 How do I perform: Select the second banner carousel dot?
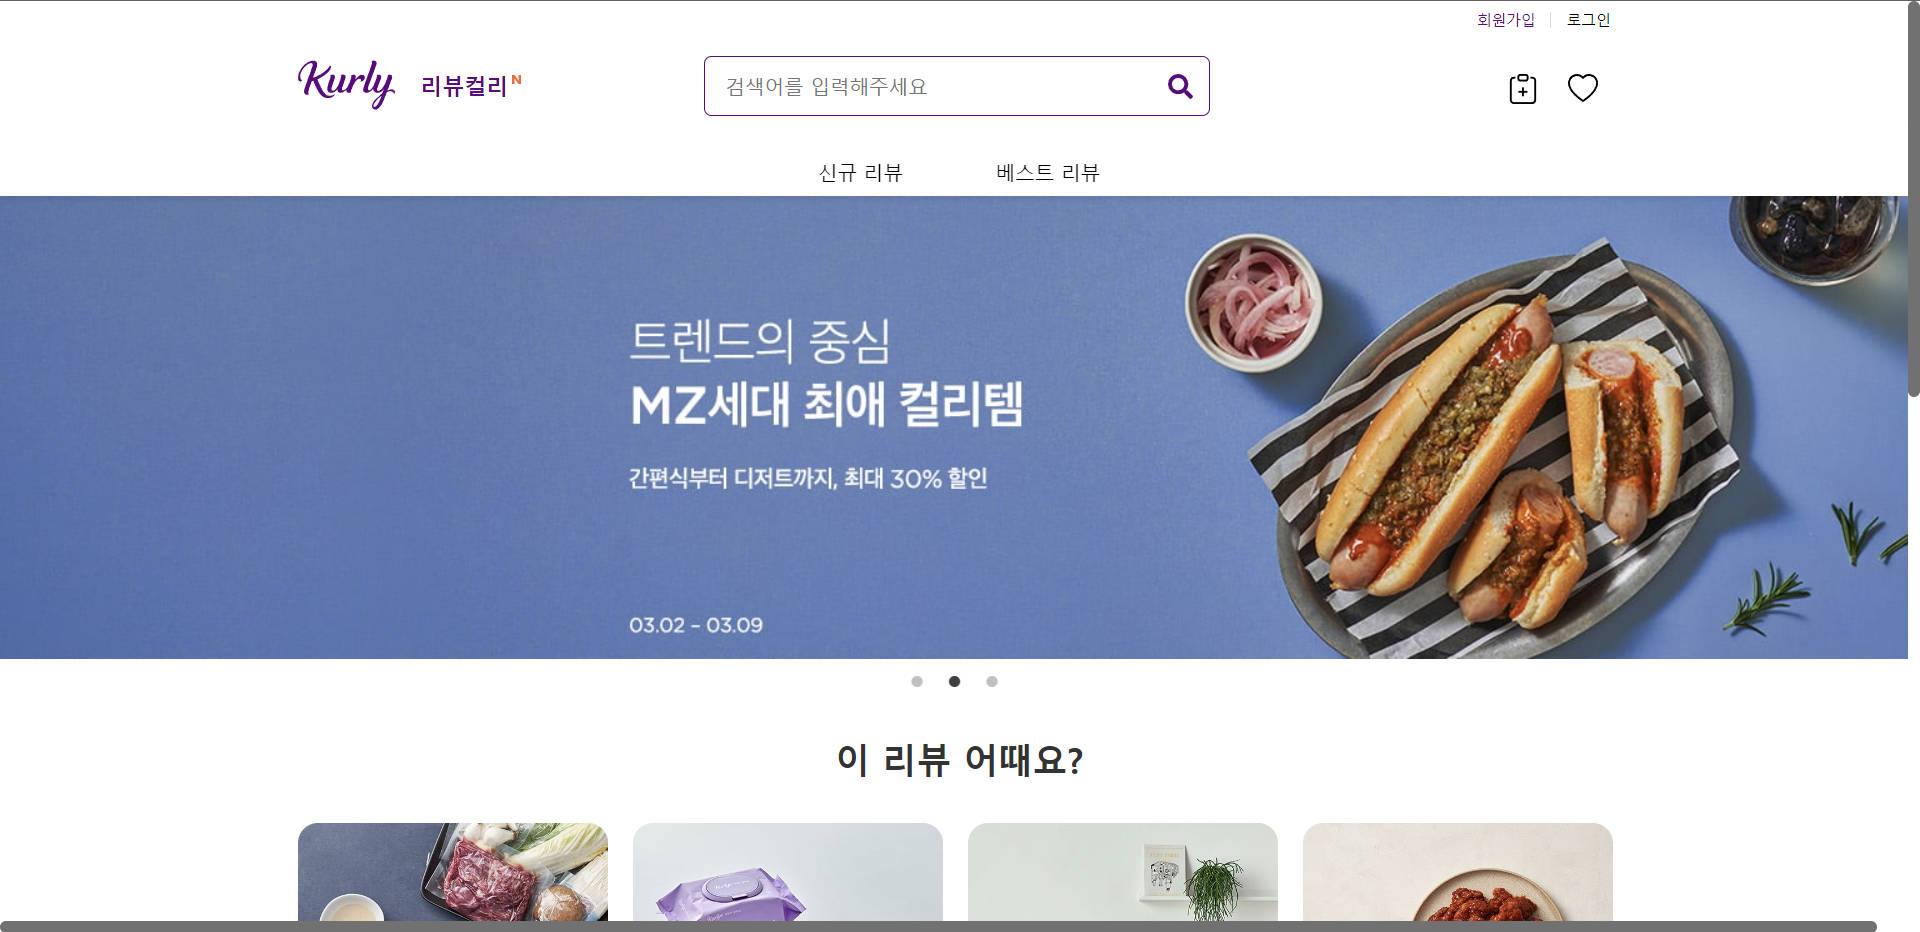(x=954, y=681)
